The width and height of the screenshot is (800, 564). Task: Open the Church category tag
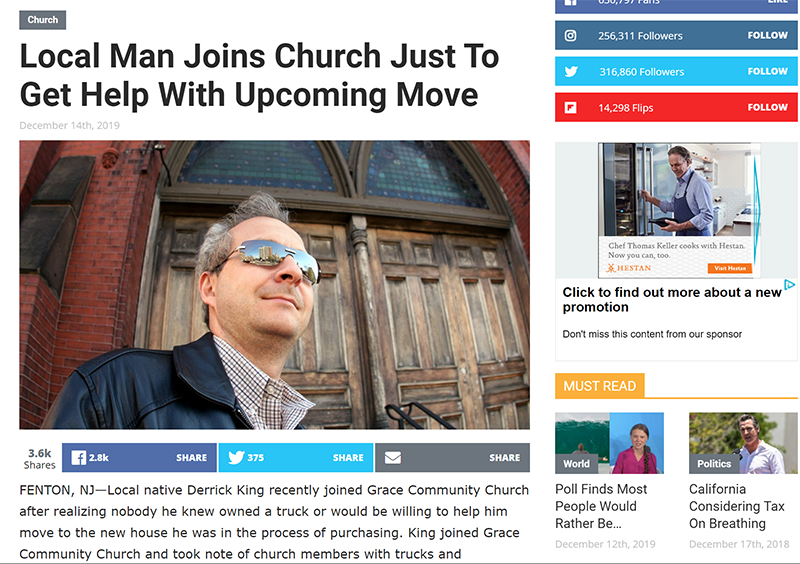(42, 20)
